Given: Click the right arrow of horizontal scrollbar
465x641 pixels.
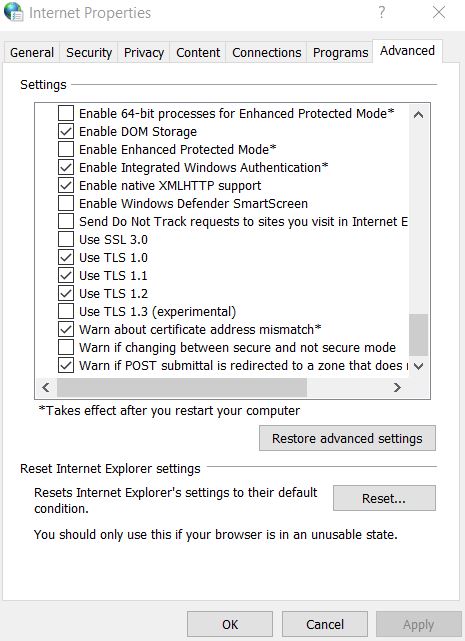Looking at the screenshot, I should coord(397,387).
